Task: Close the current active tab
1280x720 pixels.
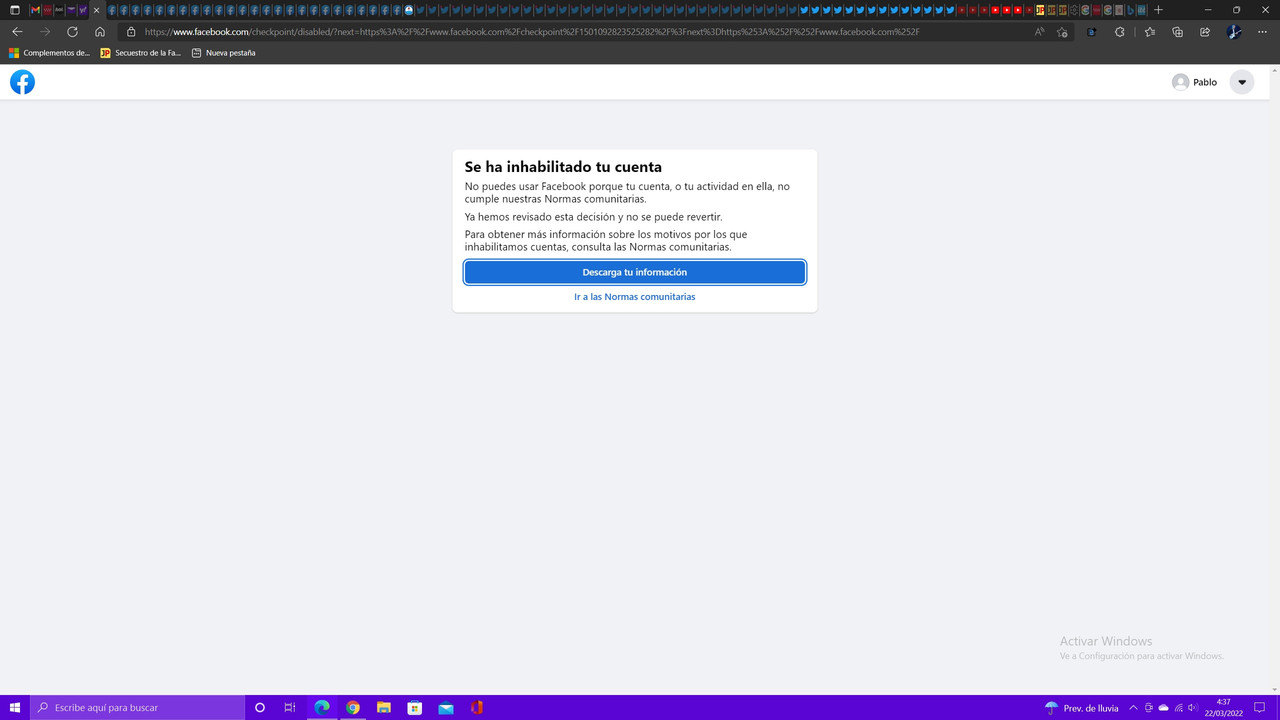Action: (x=96, y=10)
